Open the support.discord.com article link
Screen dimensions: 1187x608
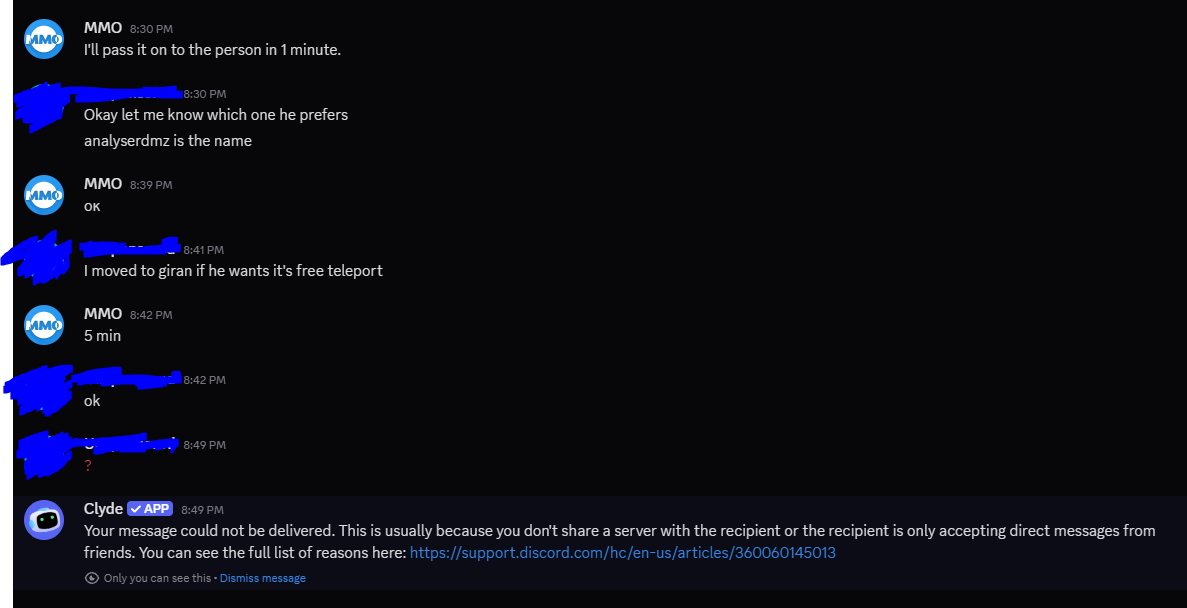coord(622,552)
